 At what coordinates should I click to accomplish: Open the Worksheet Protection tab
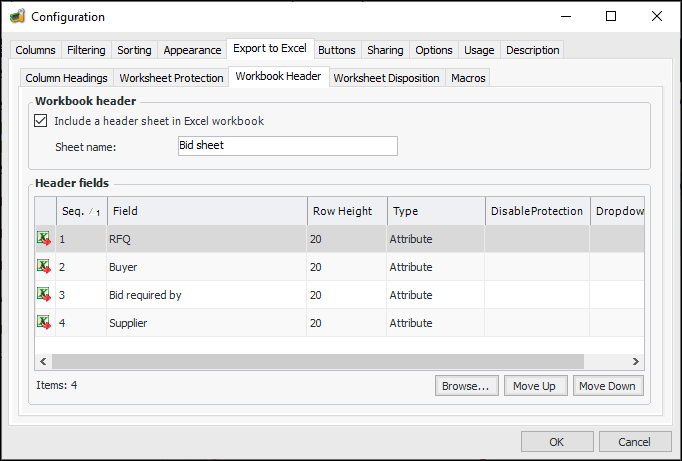[171, 78]
